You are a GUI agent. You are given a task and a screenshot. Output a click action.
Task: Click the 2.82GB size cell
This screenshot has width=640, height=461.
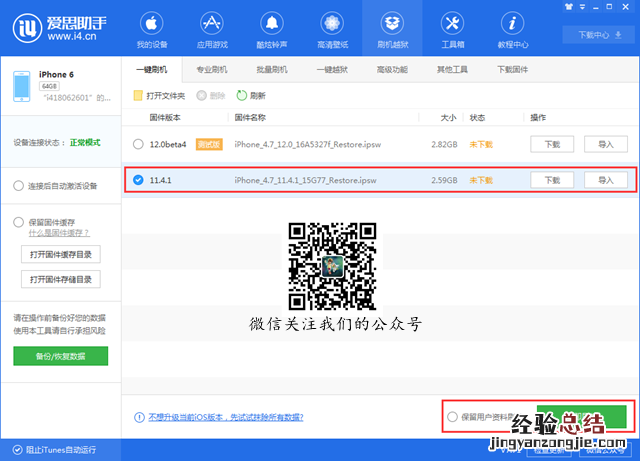(444, 145)
